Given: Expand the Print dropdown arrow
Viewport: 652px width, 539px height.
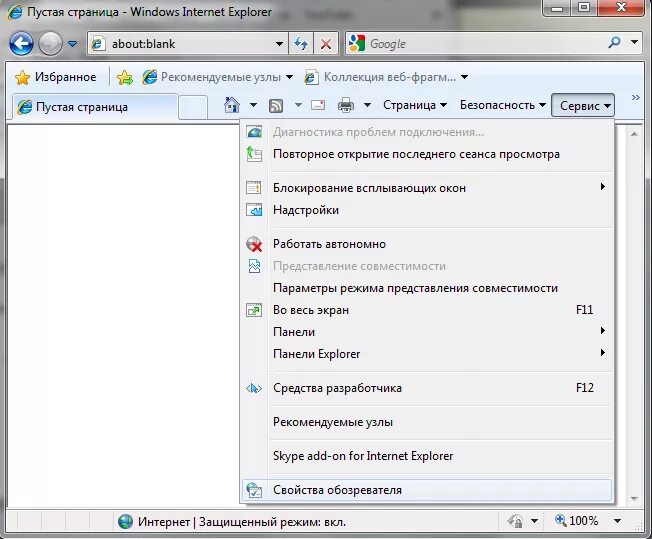Looking at the screenshot, I should pos(367,105).
